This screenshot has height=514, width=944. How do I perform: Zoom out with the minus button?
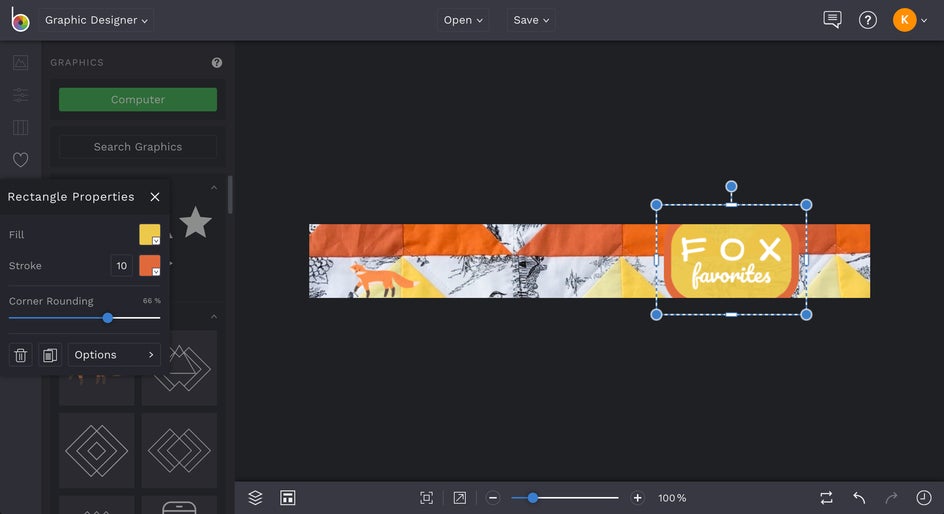point(493,498)
